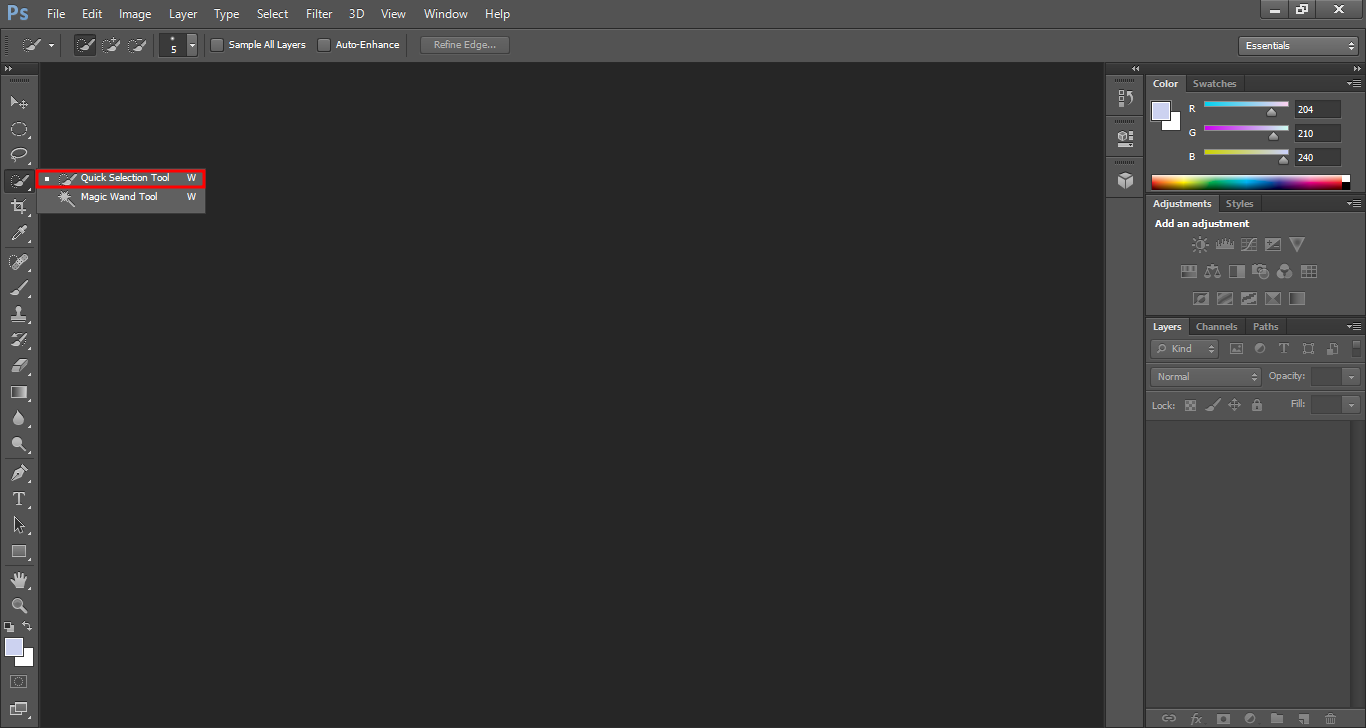Viewport: 1366px width, 728px height.
Task: Select the Eraser tool
Action: pos(18,366)
